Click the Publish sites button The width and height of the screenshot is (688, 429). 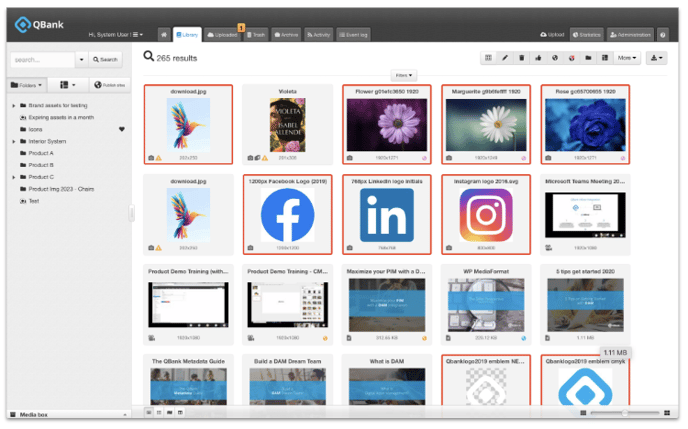[x=110, y=85]
